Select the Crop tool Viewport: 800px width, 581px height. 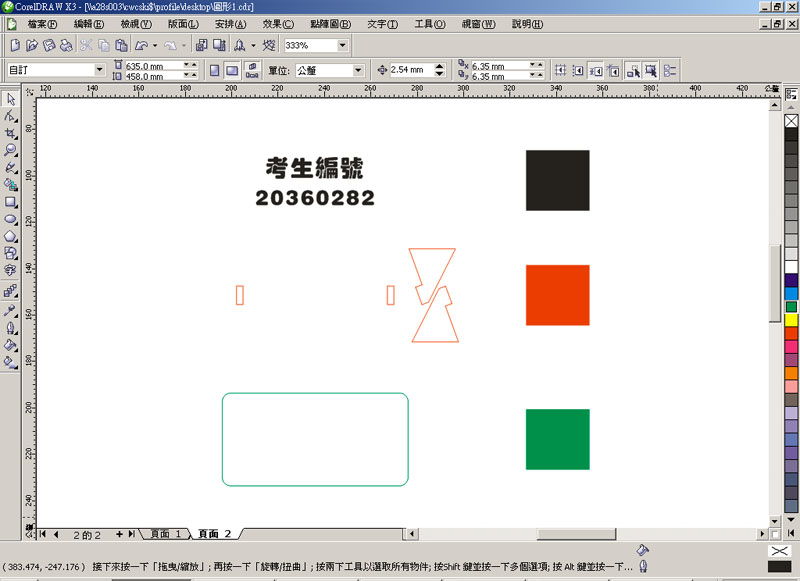tap(10, 133)
